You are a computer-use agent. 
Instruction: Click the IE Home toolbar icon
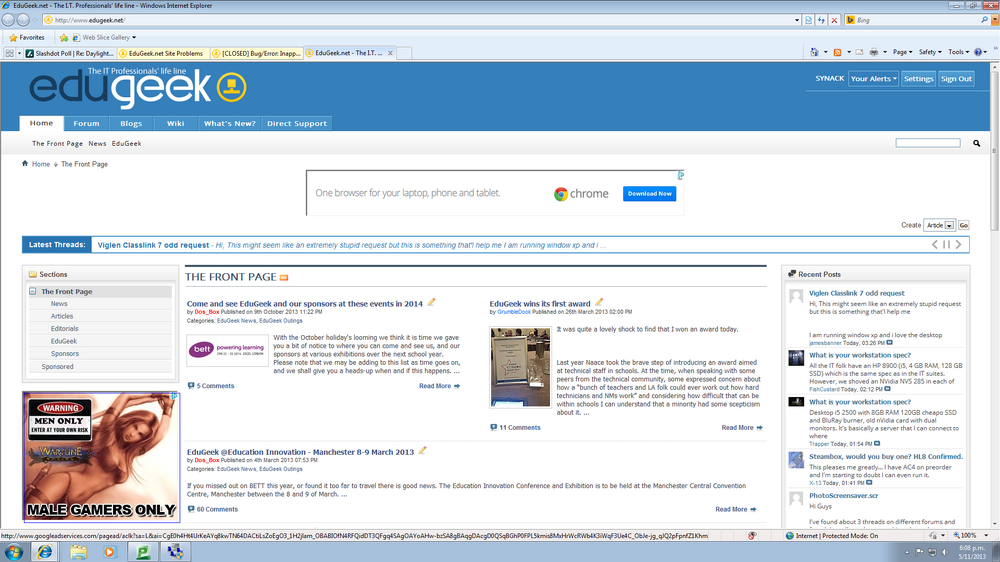click(814, 52)
